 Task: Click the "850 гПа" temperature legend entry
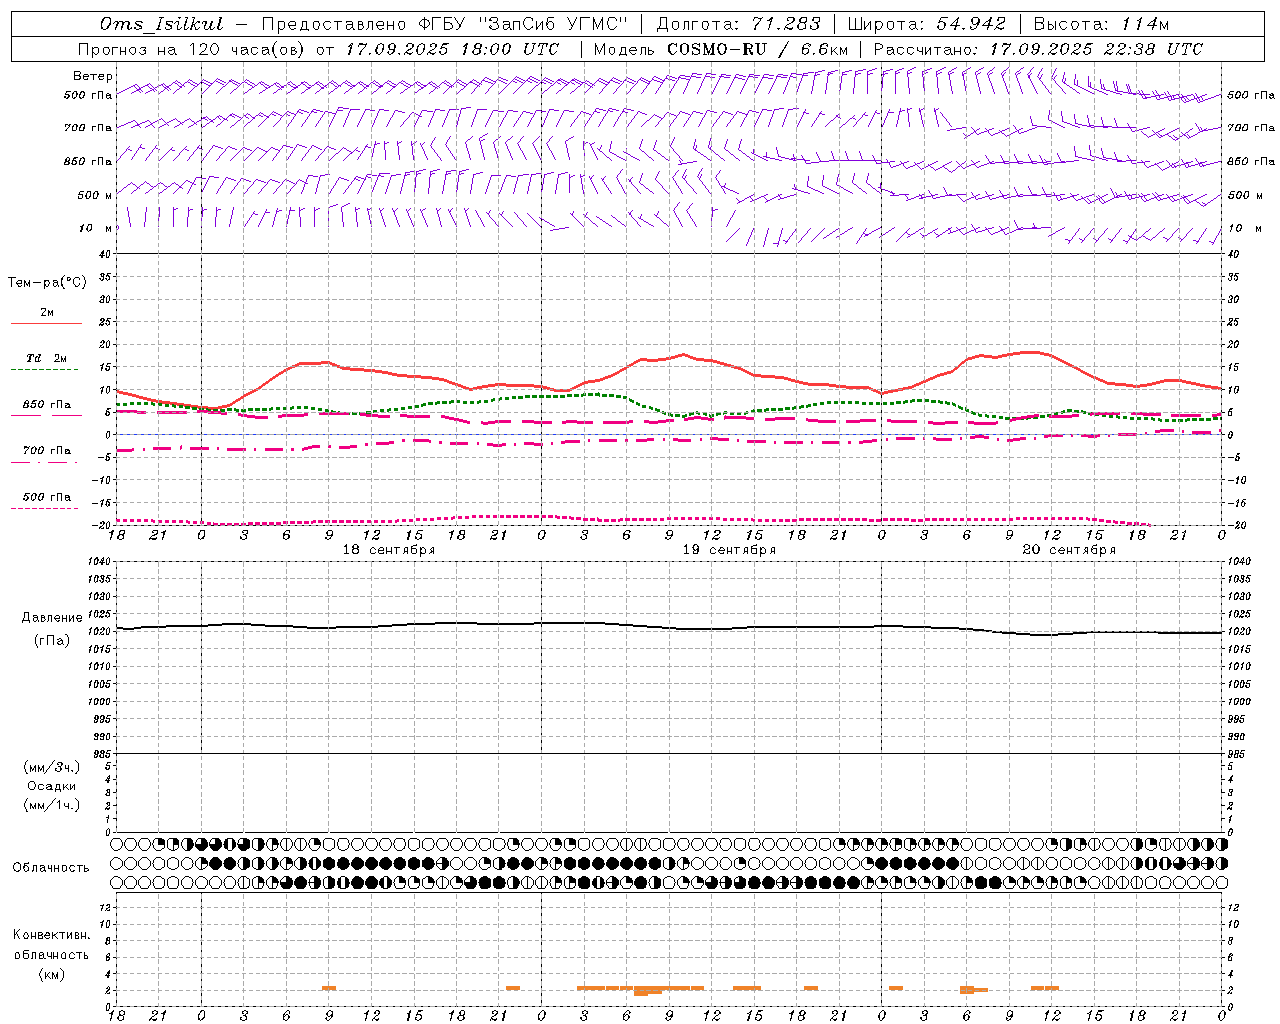coord(47,405)
